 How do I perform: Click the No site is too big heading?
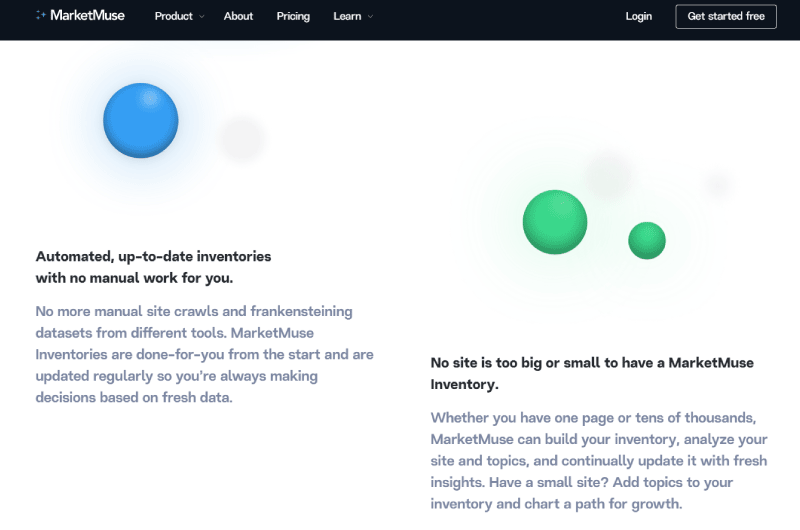[x=592, y=373]
